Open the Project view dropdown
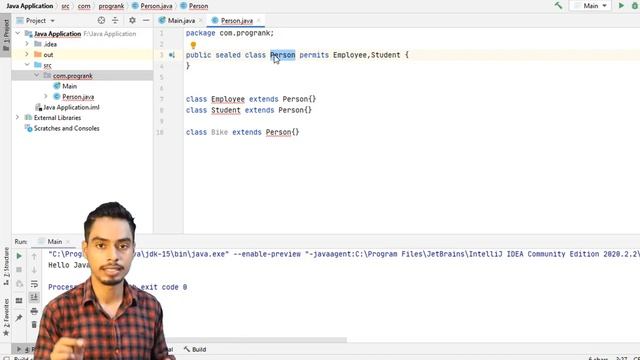 tap(52, 21)
